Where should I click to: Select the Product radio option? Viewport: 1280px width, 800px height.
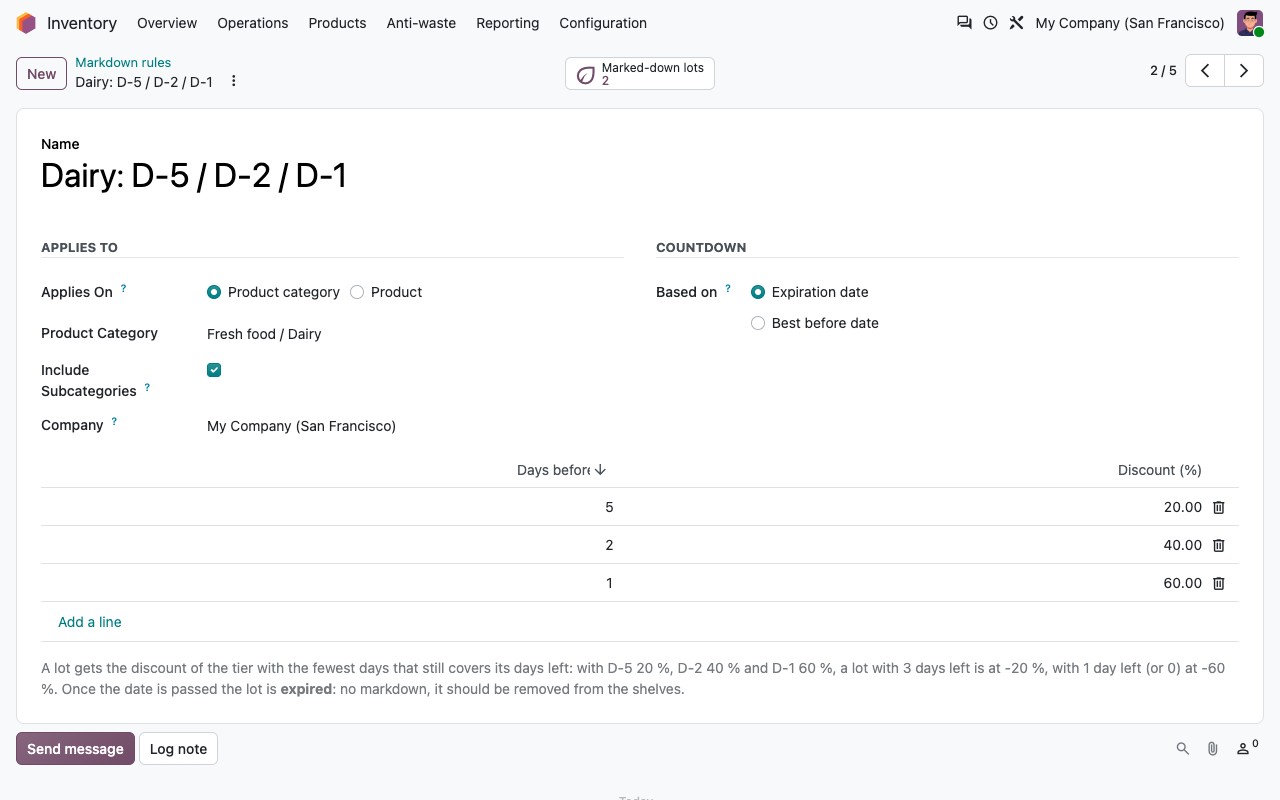click(x=357, y=292)
